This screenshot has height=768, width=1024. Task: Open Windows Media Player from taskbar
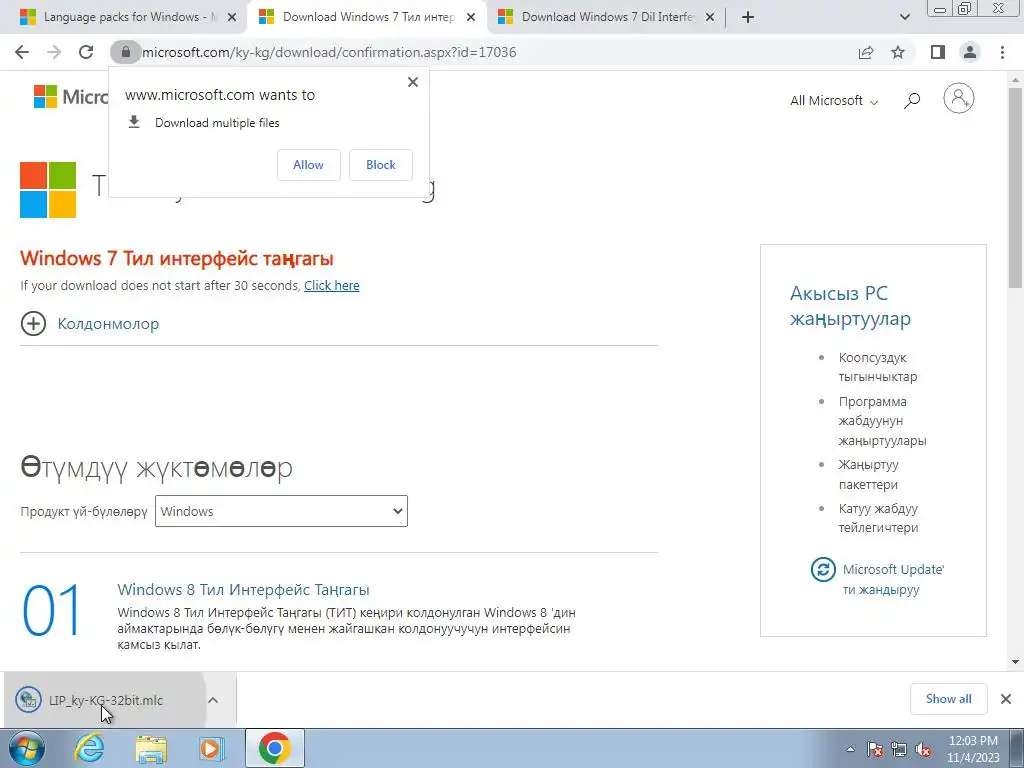click(211, 748)
